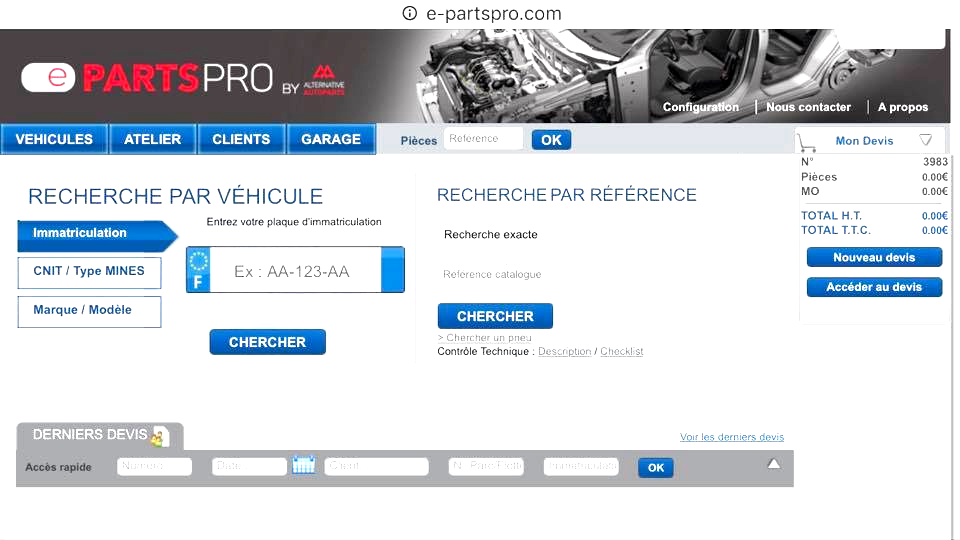Open the Contrôle Technique Checklist link

coord(621,351)
